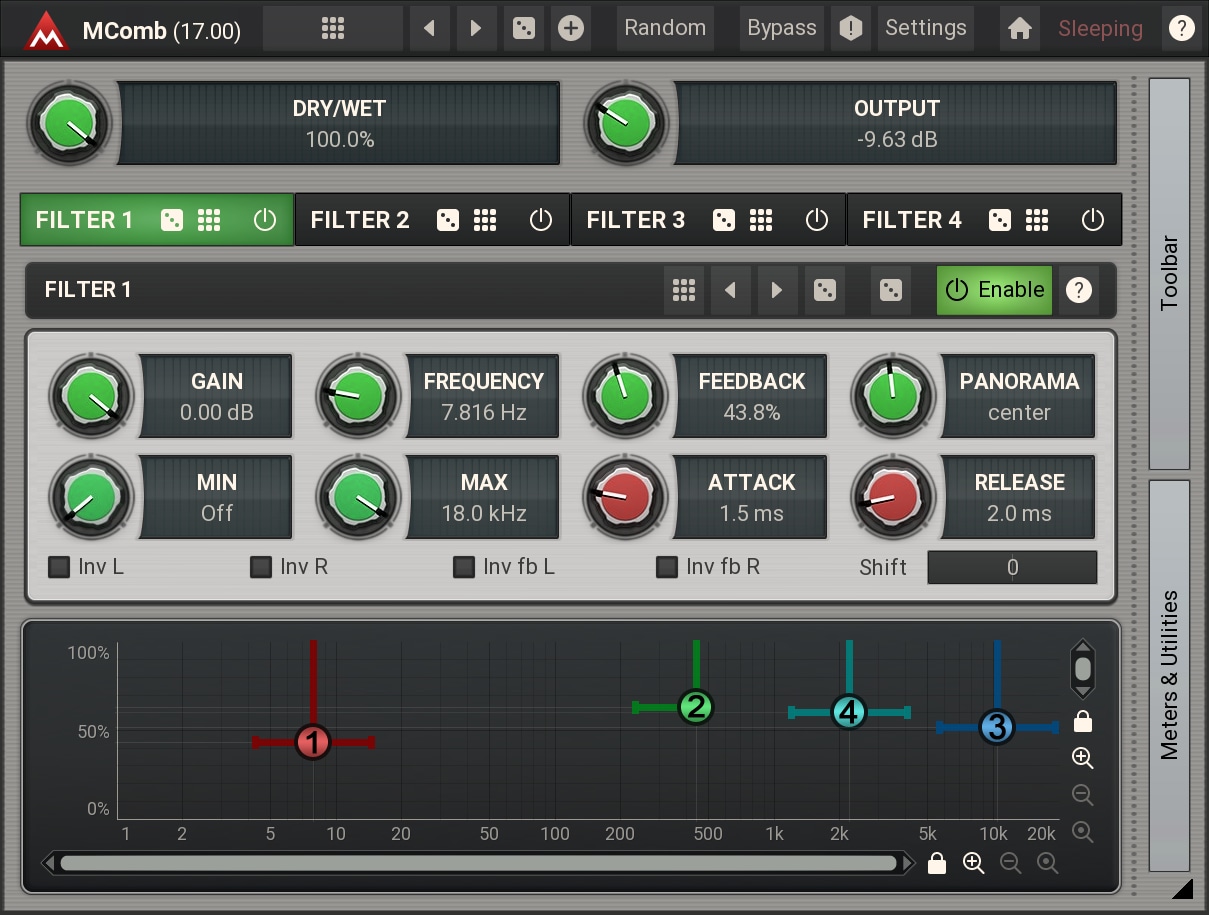The height and width of the screenshot is (915, 1209).
Task: Open Filter 1 tab presets grid icon
Action: [209, 220]
